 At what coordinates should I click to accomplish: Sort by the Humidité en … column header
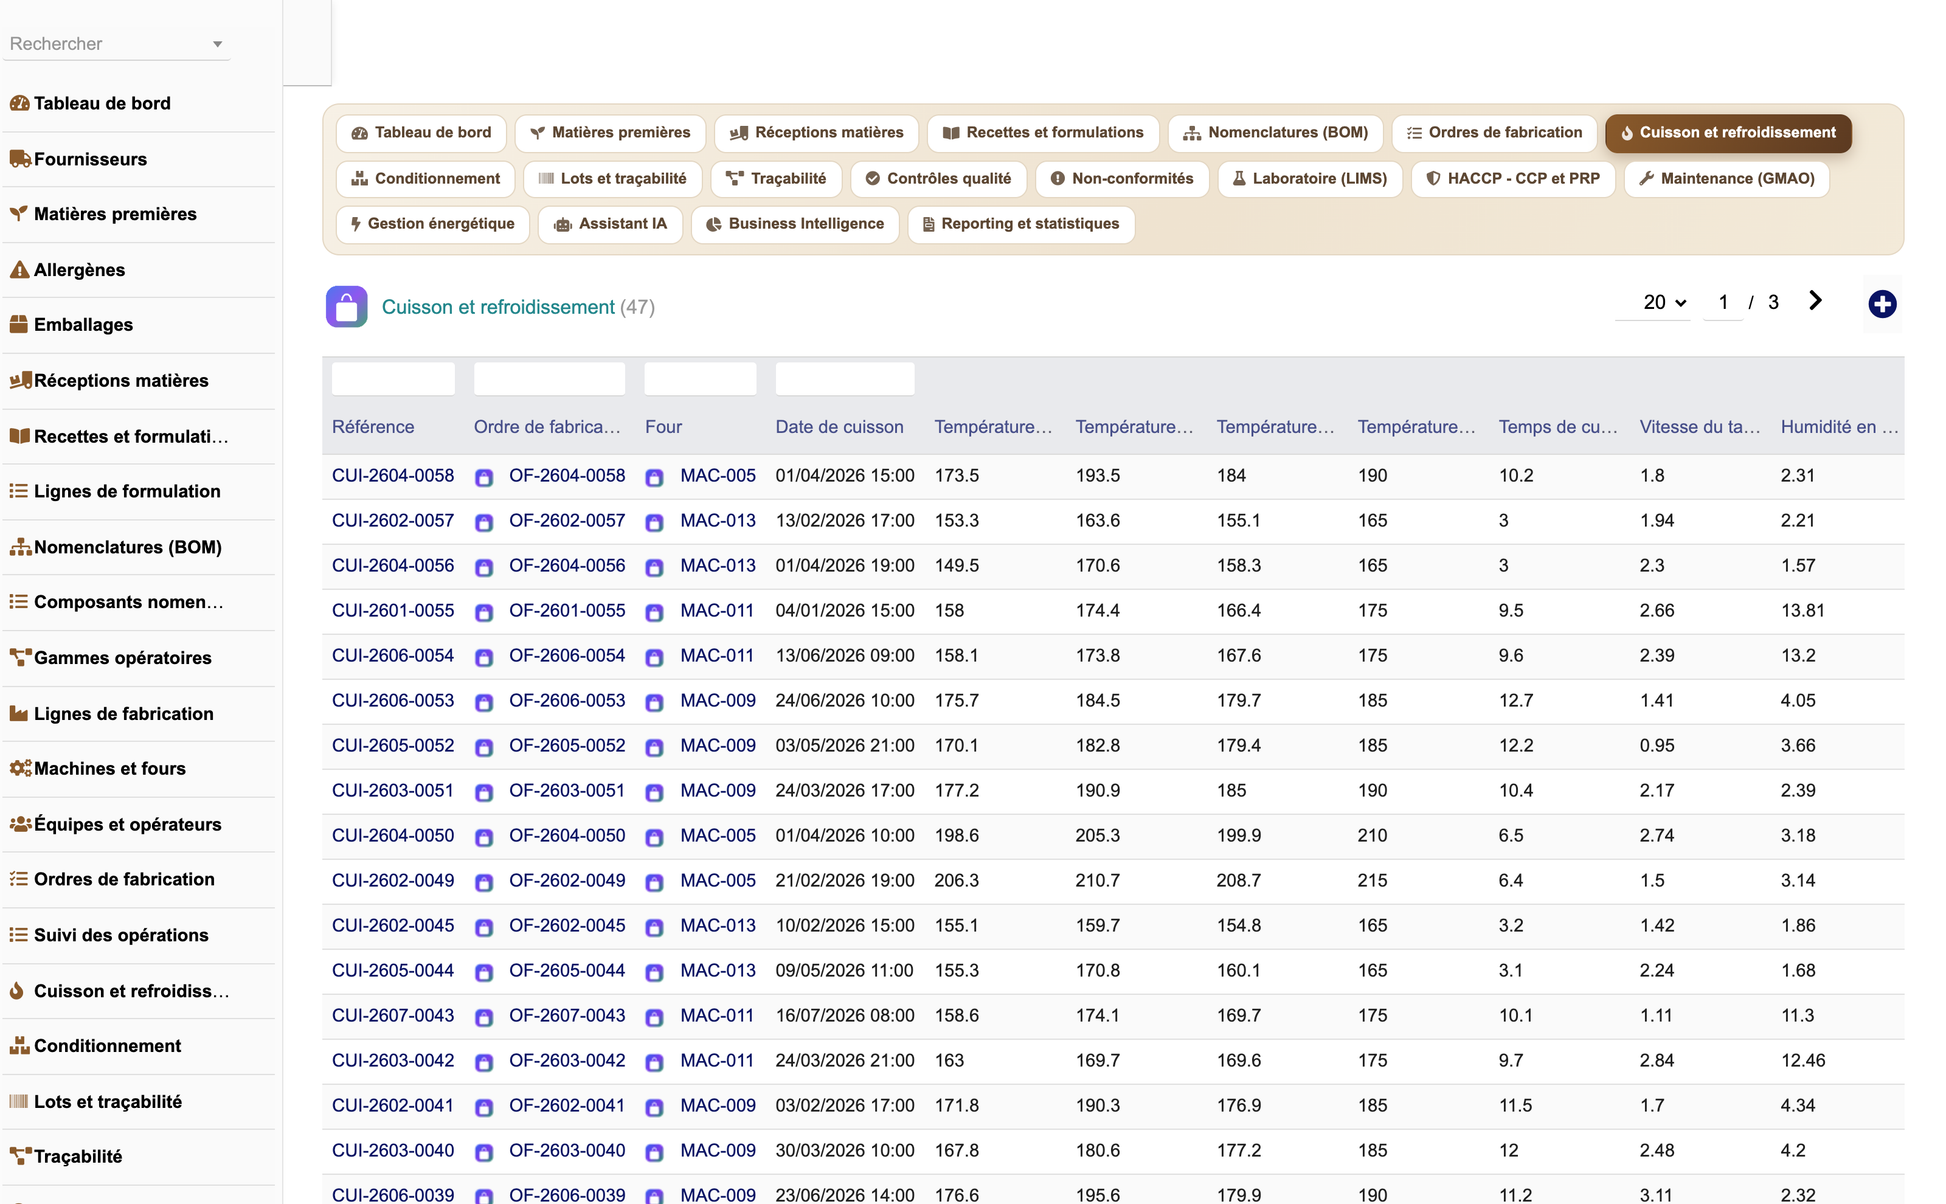pyautogui.click(x=1839, y=427)
